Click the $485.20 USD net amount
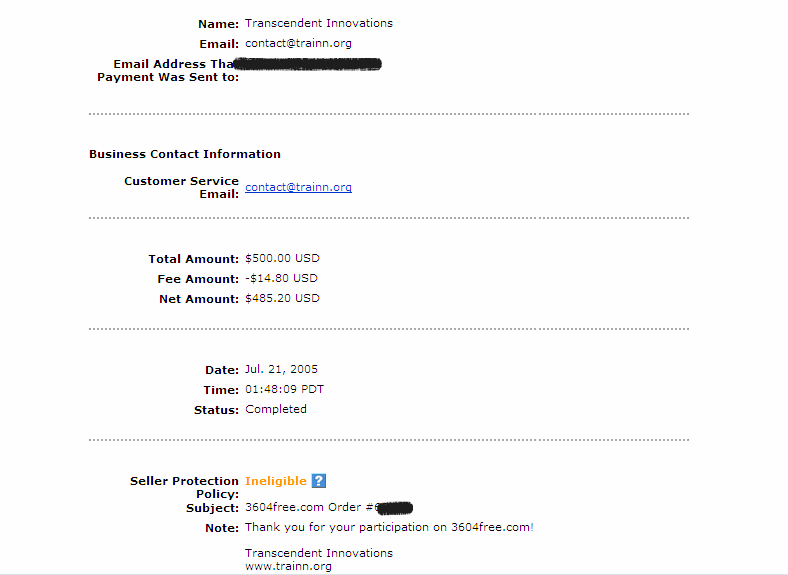This screenshot has width=788, height=575. pos(282,299)
